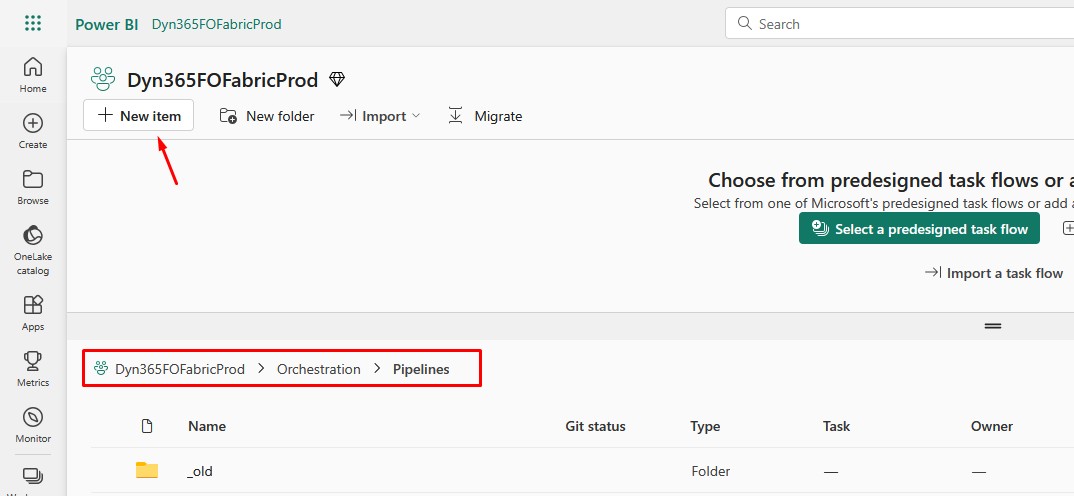Image resolution: width=1074 pixels, height=496 pixels.
Task: Go to Home in left sidebar
Action: pyautogui.click(x=33, y=75)
